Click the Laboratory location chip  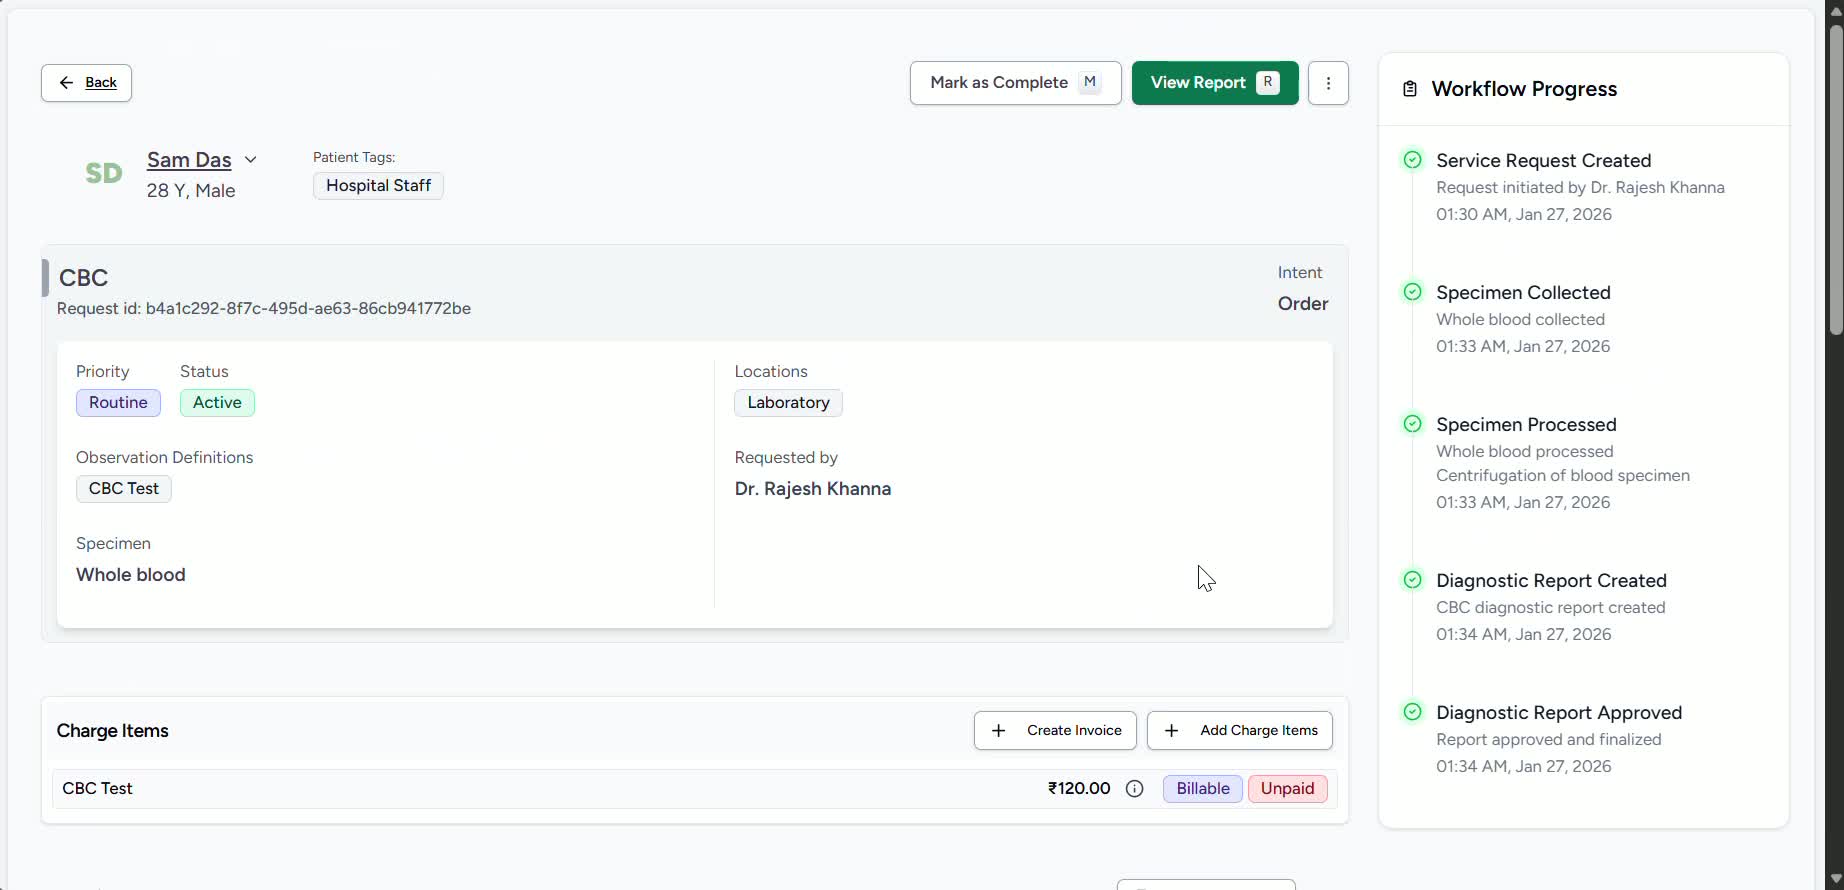pyautogui.click(x=788, y=403)
